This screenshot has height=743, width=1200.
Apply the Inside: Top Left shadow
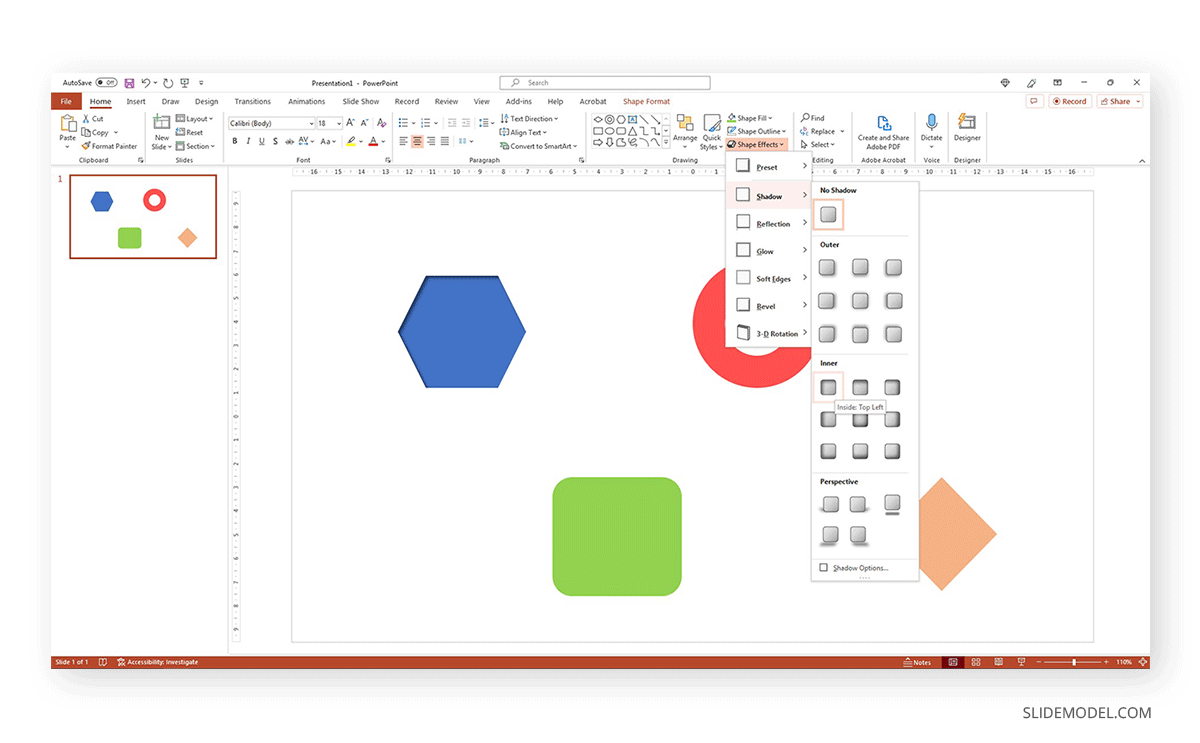tap(828, 386)
